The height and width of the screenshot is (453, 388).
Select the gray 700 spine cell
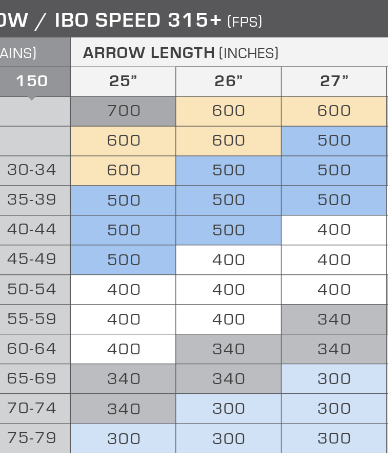(x=123, y=111)
